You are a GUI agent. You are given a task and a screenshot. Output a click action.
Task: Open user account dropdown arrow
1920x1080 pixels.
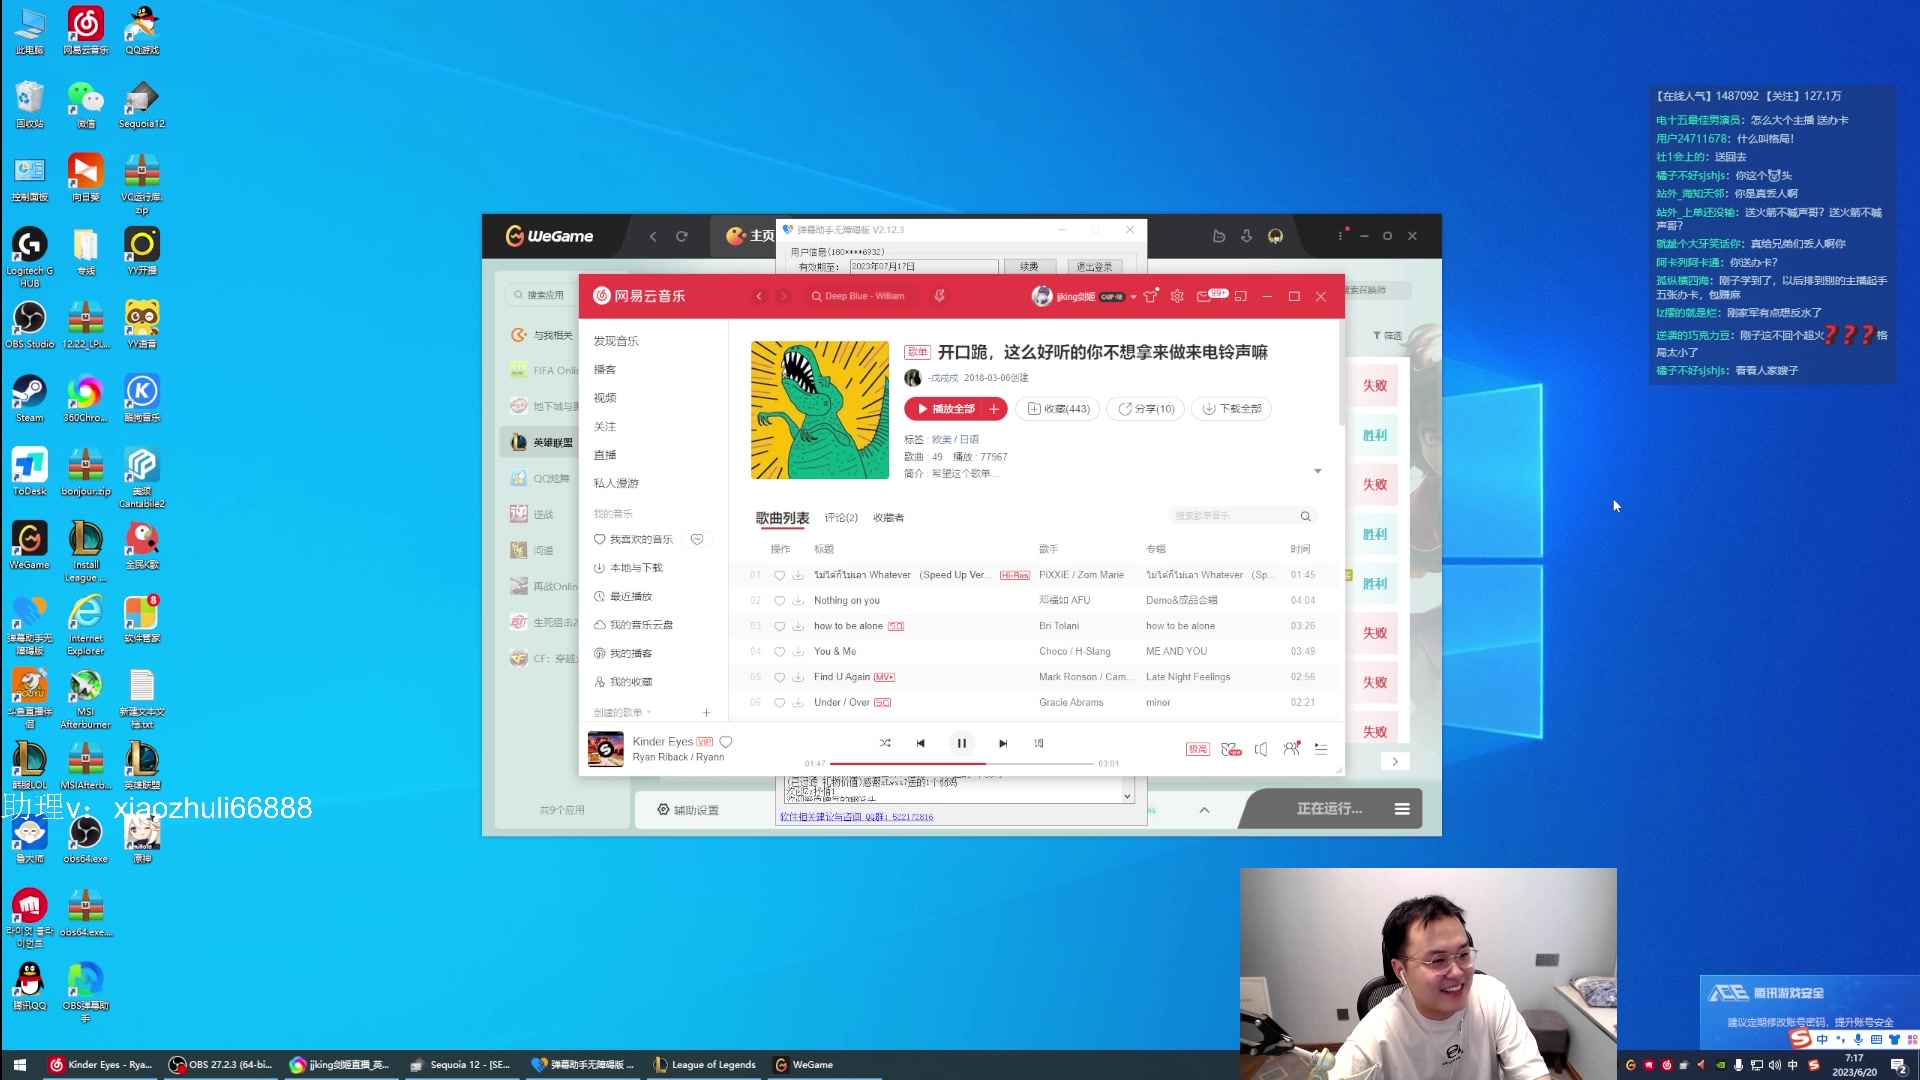point(1133,297)
